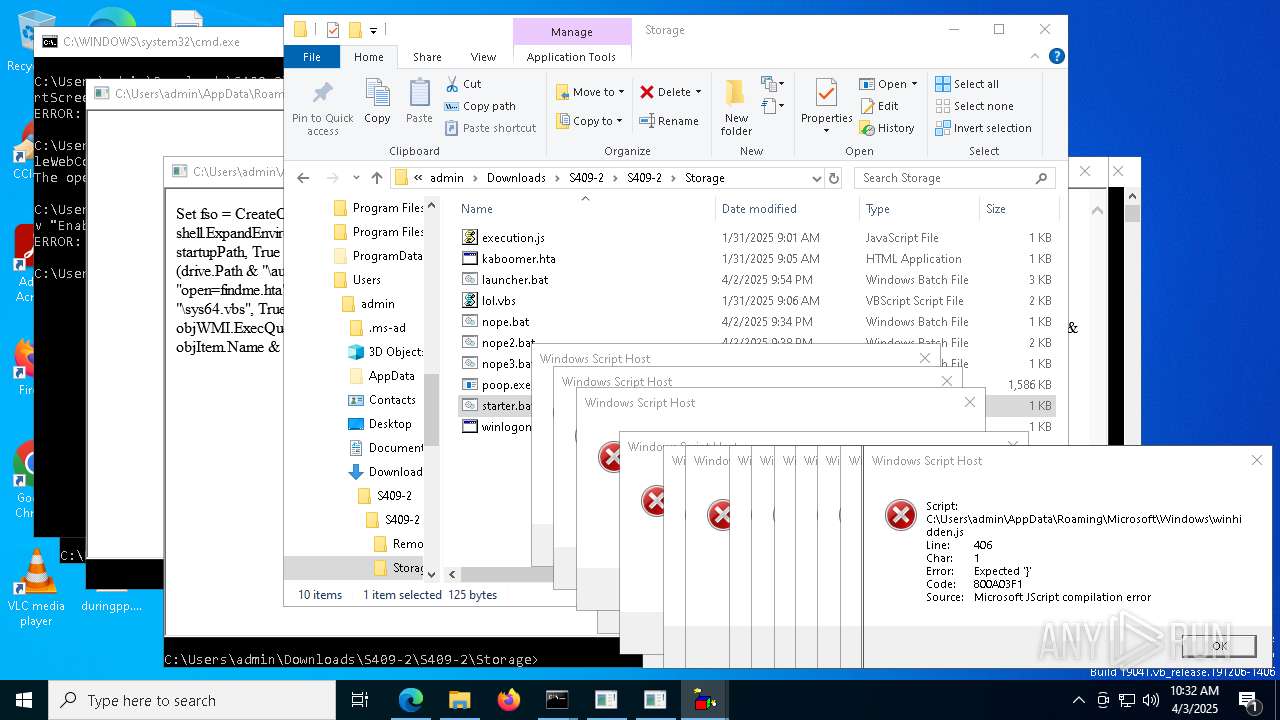Screen dimensions: 1280x720
Task: Go back in Explorer navigation
Action: pos(303,178)
